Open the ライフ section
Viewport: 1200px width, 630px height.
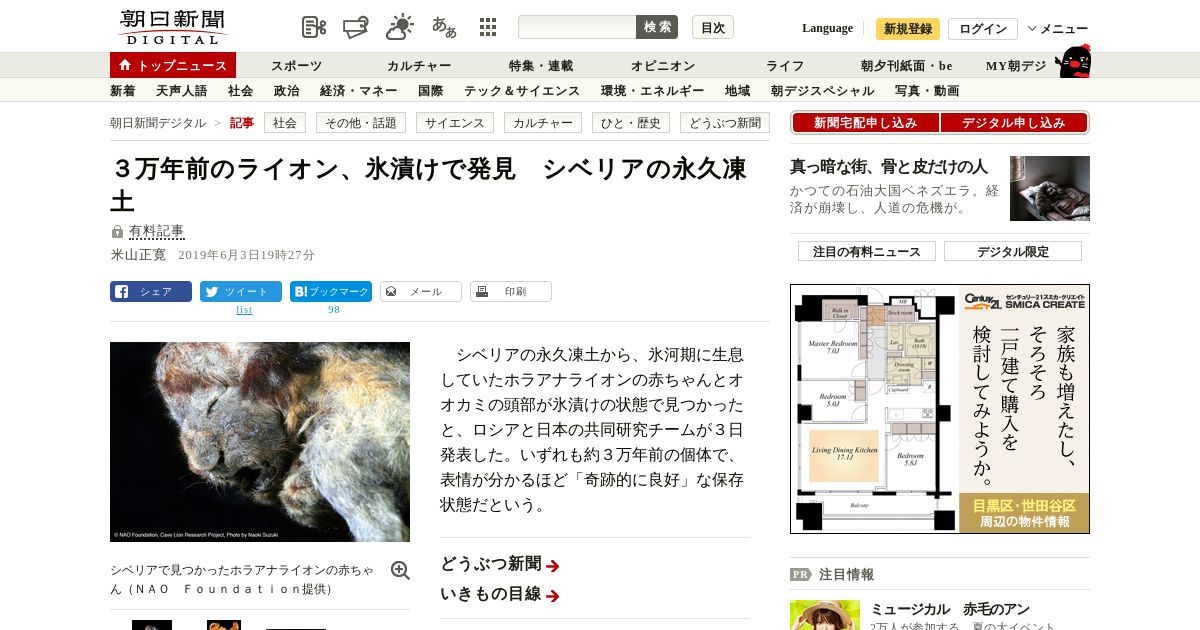pos(785,66)
